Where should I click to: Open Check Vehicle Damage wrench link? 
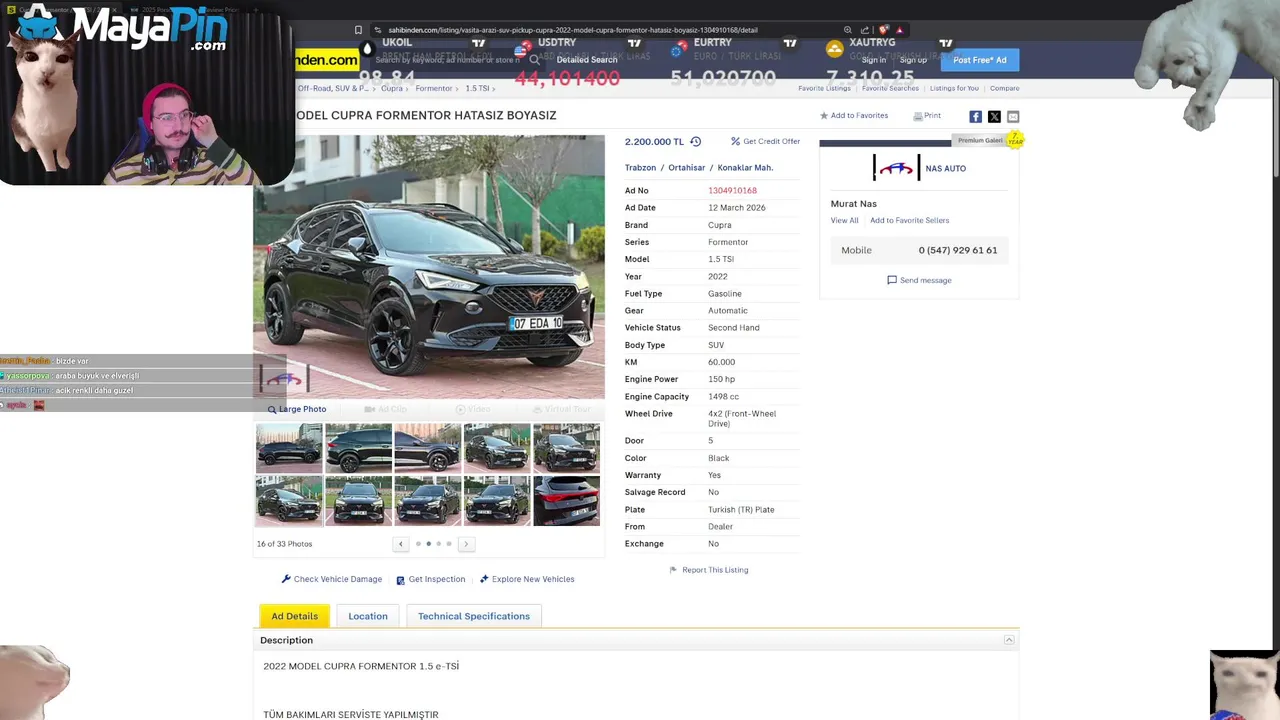(332, 579)
